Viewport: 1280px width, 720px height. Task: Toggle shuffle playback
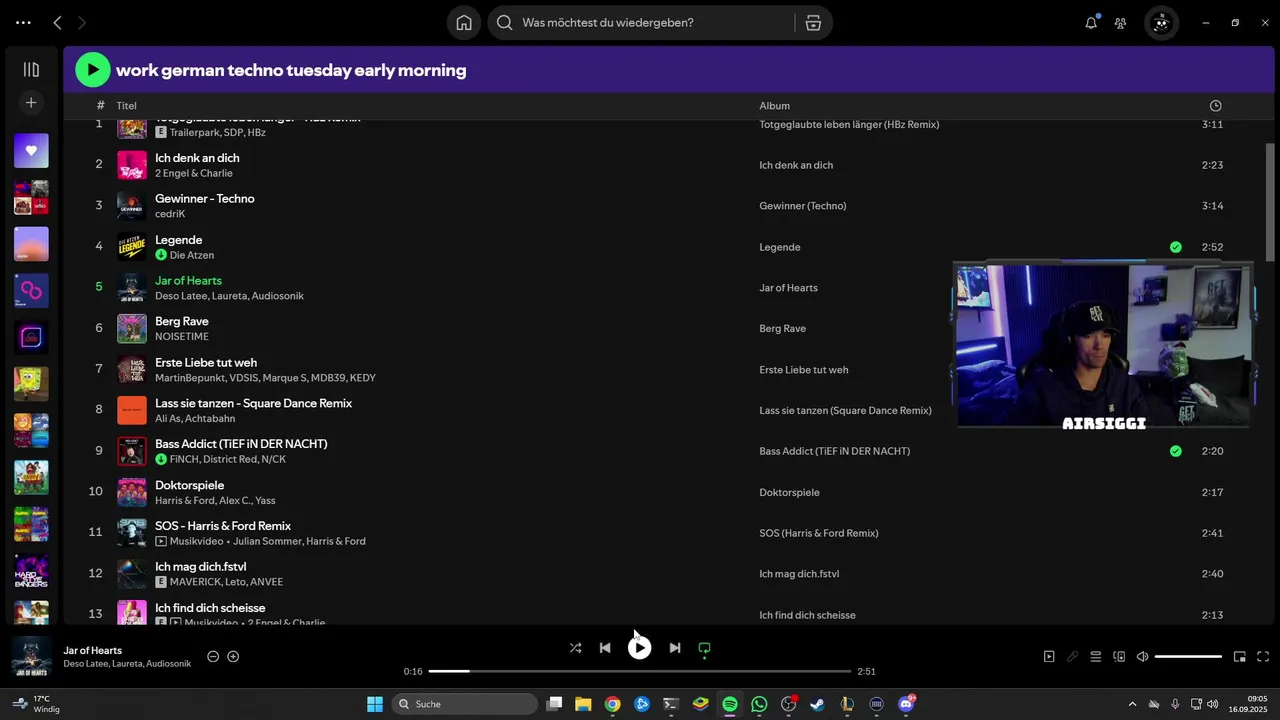tap(575, 648)
